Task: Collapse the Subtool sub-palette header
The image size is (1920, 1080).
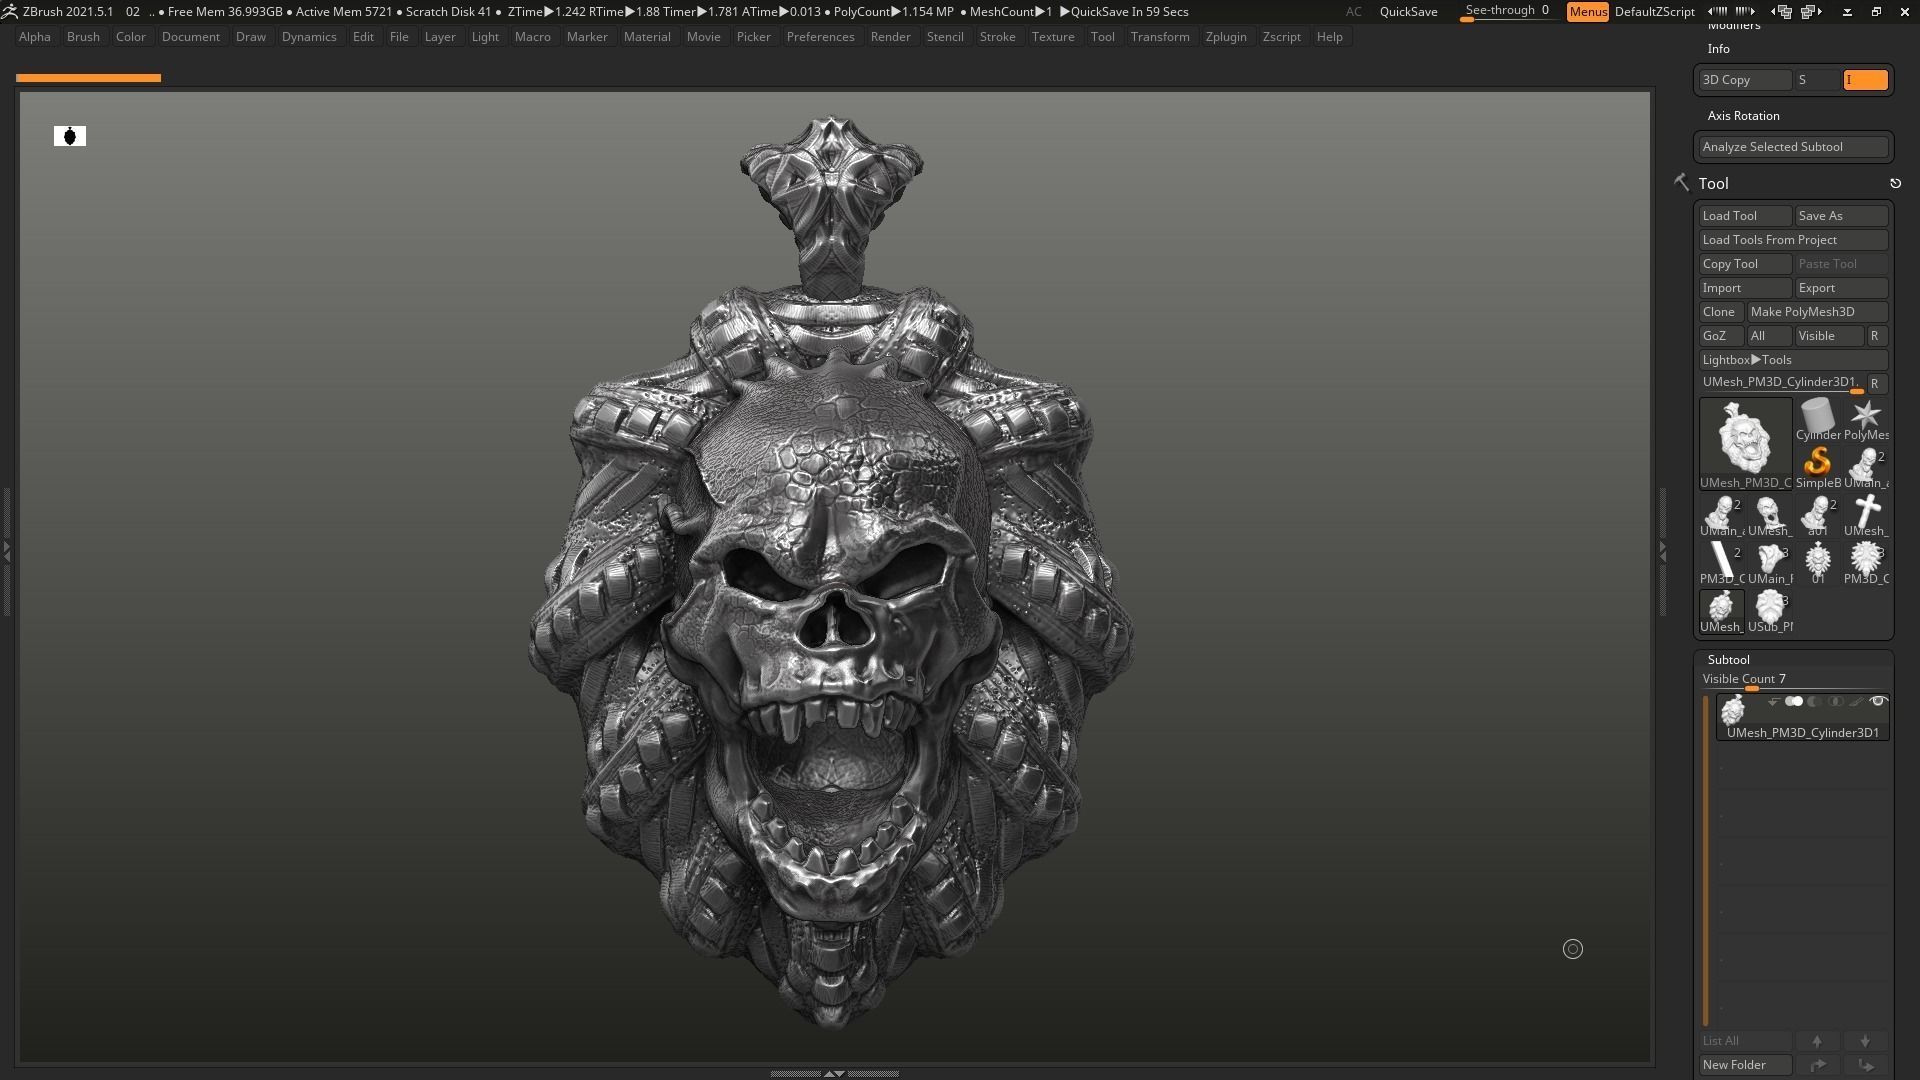Action: coord(1728,660)
